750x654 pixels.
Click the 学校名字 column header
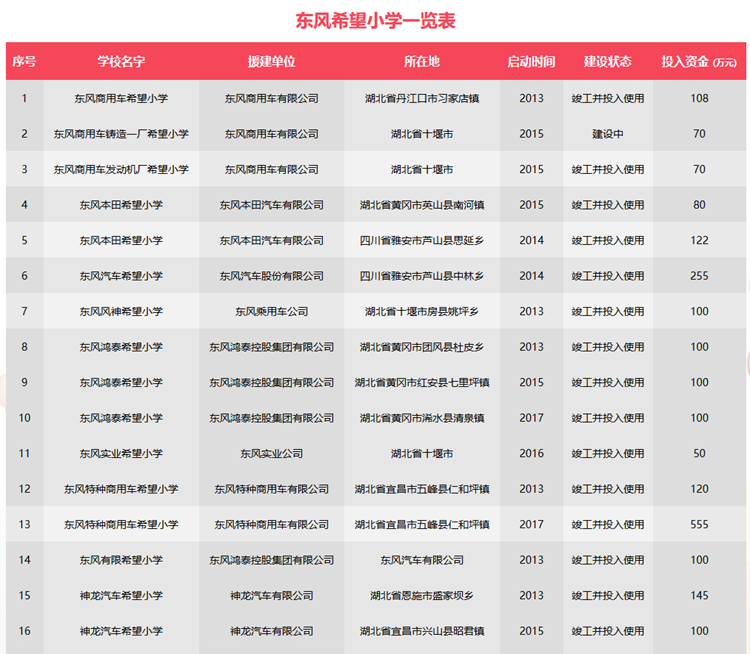(x=121, y=61)
